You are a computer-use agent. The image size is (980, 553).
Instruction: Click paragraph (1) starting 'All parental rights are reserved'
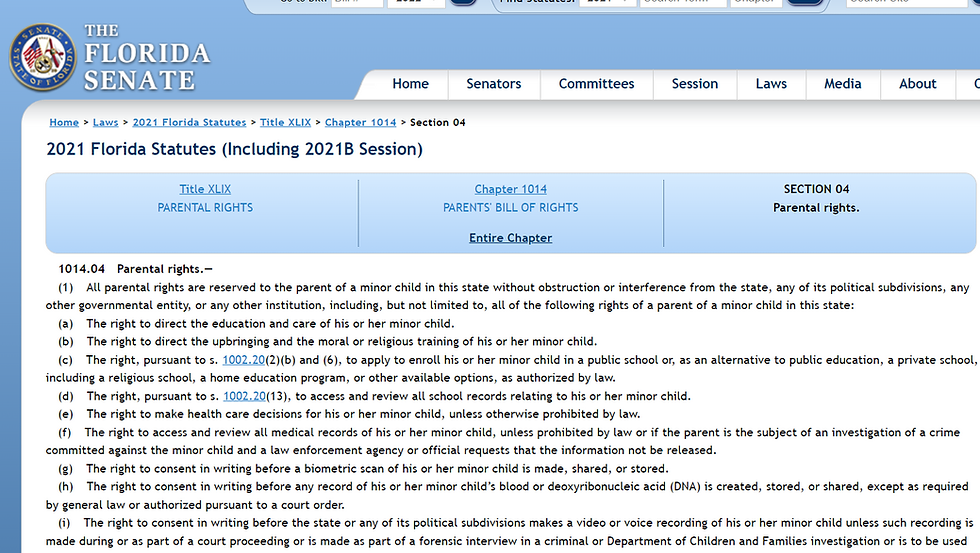point(508,296)
